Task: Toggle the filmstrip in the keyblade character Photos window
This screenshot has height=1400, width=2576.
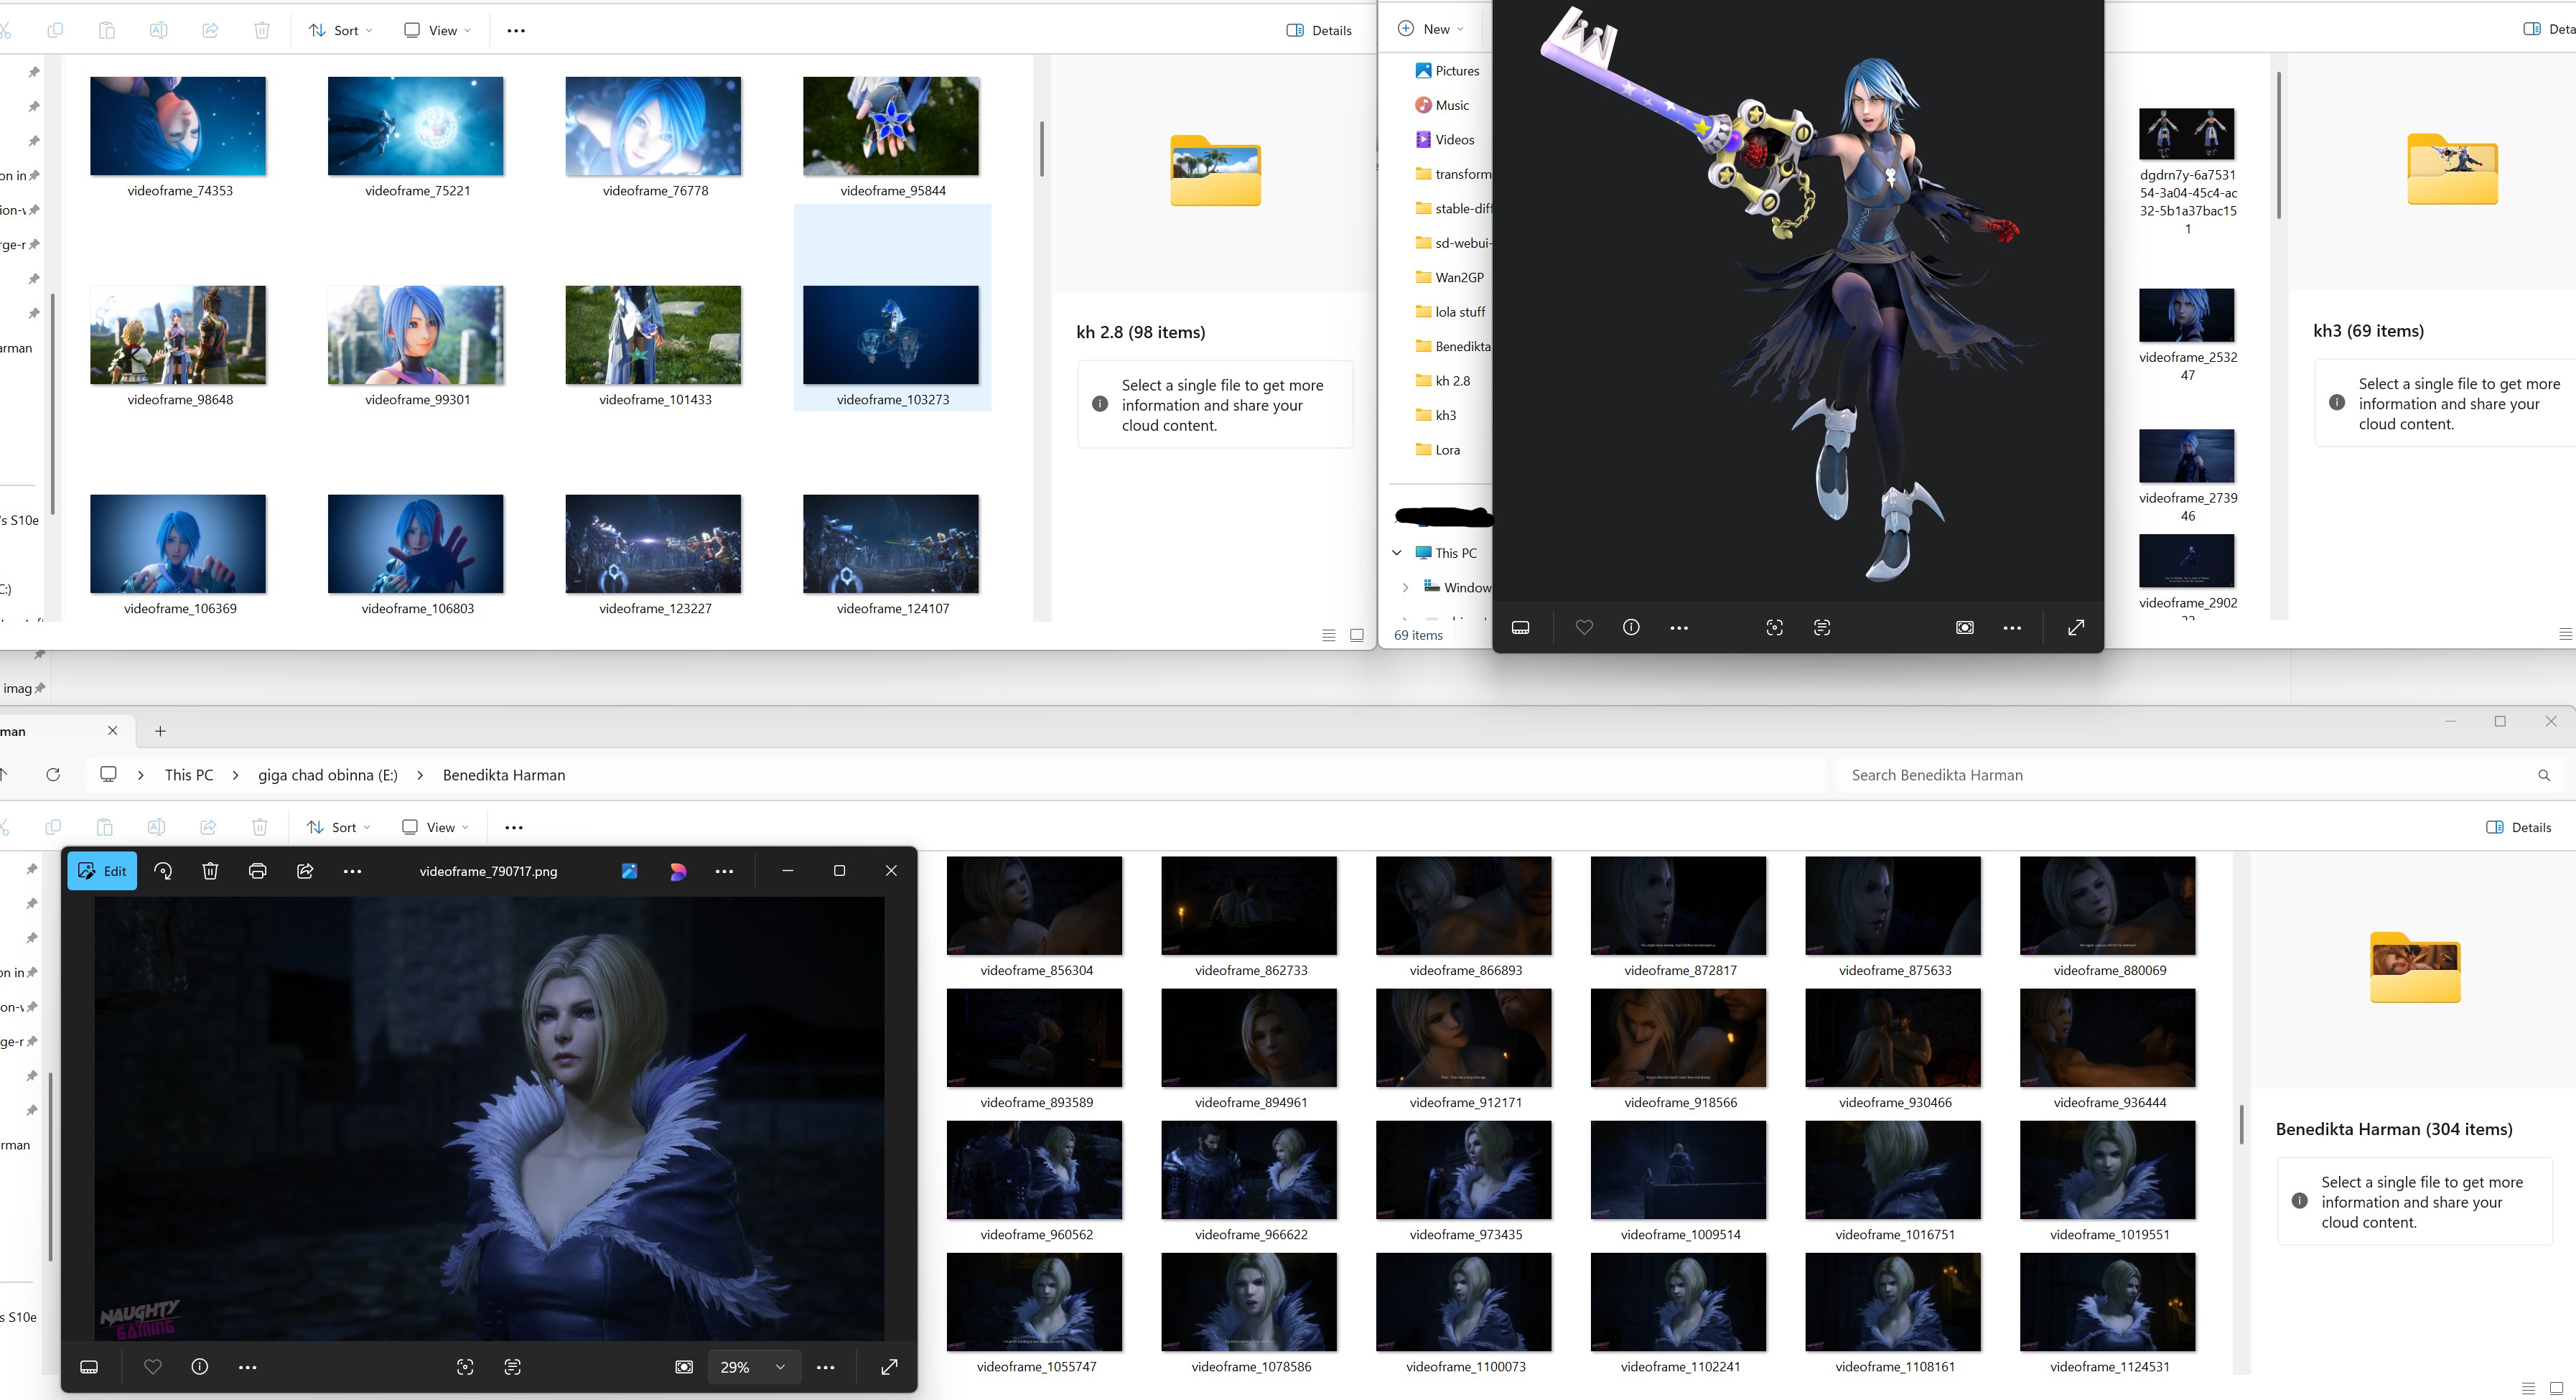Action: coord(1521,628)
